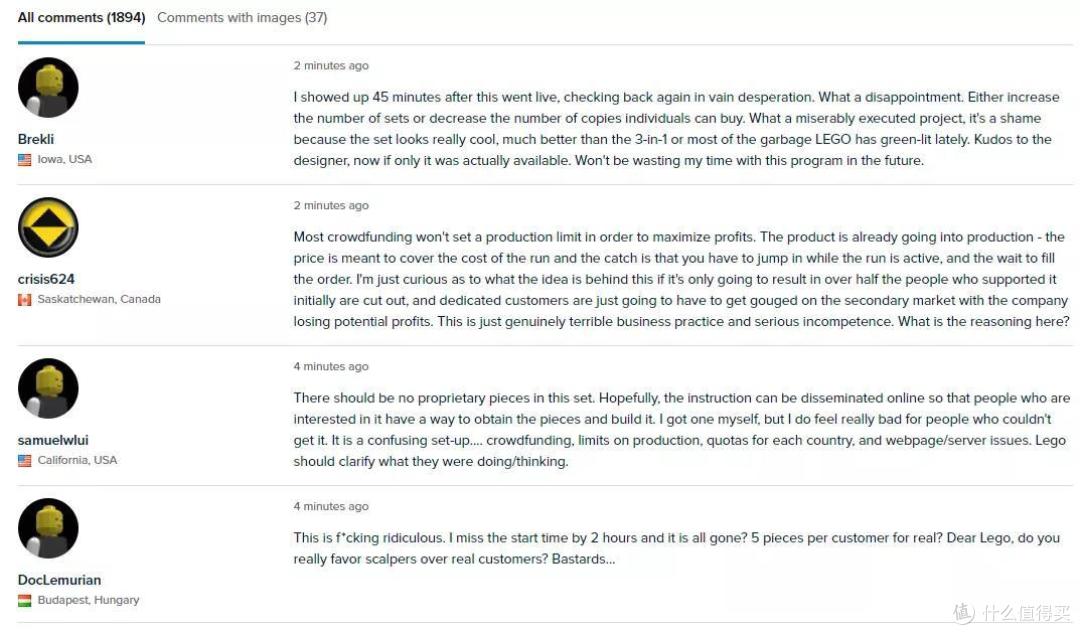The image size is (1080, 635).
Task: Click samuelwlui's '4 minutes ago' timestamp
Action: (x=331, y=366)
